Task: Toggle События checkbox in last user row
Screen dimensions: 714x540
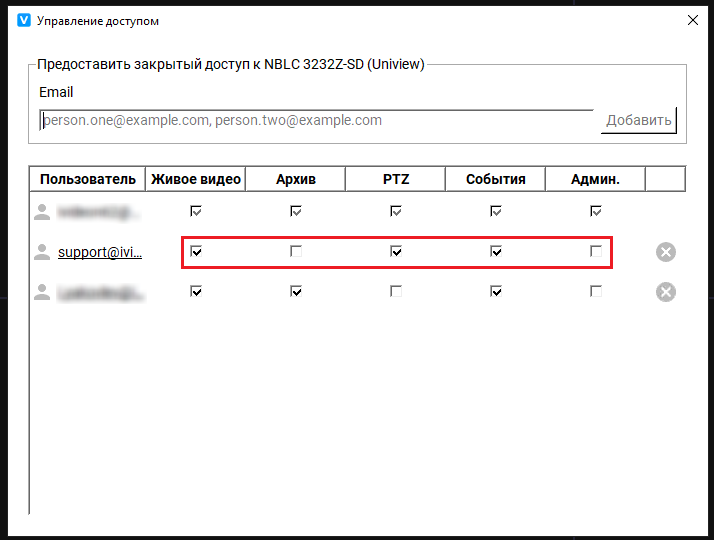Action: coord(496,291)
